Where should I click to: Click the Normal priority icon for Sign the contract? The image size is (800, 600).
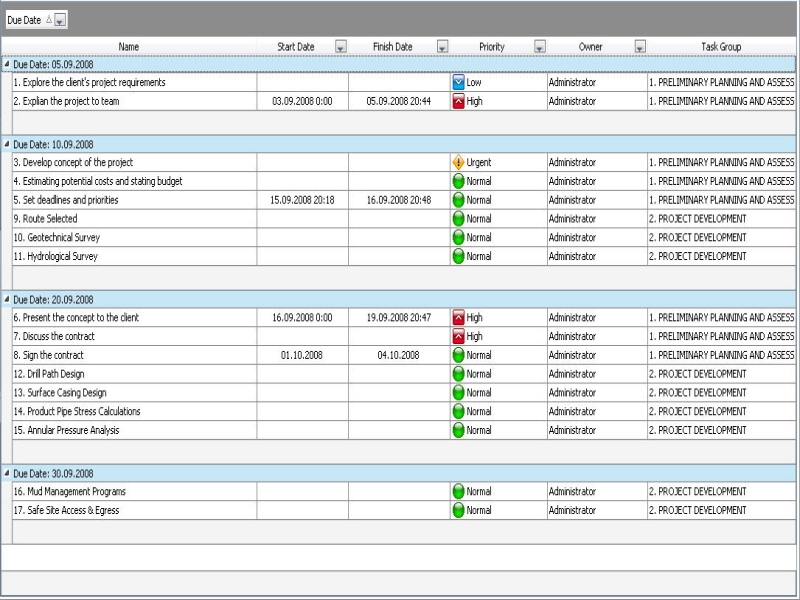(459, 355)
